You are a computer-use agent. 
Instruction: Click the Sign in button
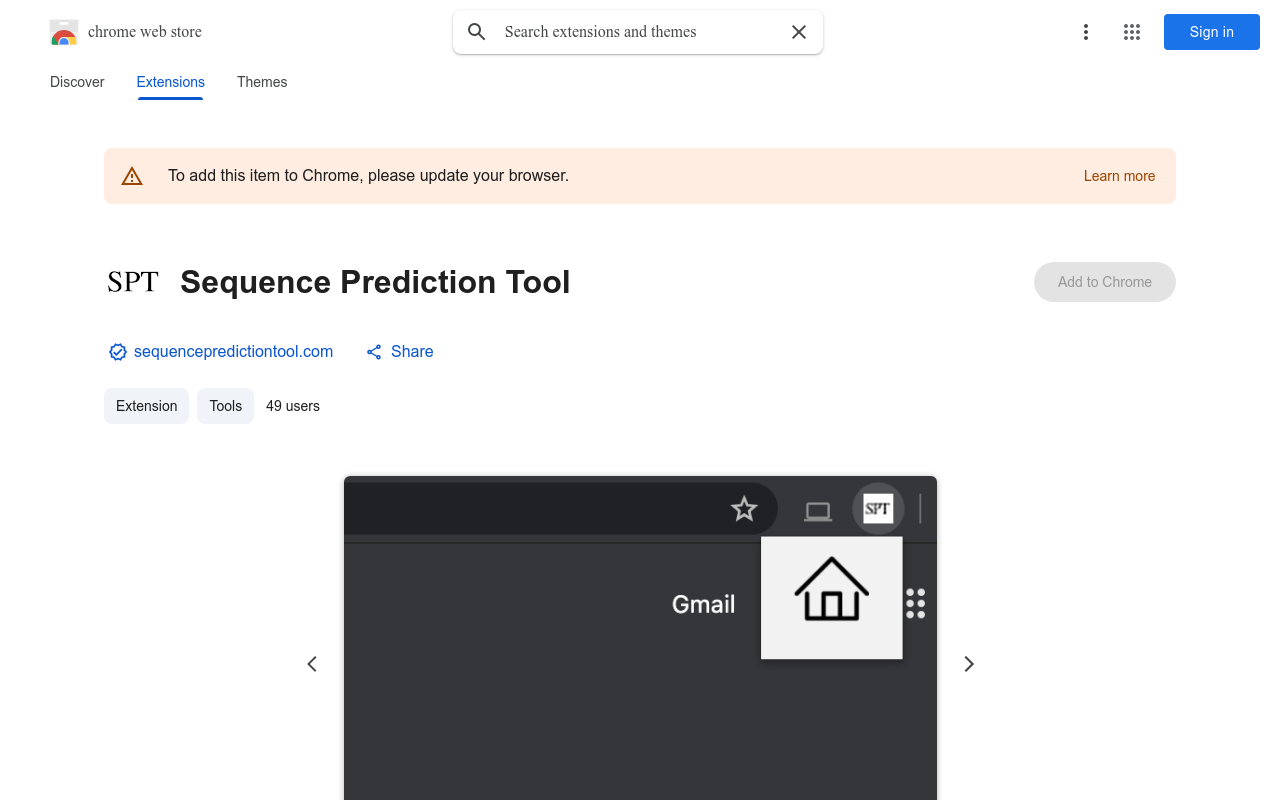[x=1212, y=32]
